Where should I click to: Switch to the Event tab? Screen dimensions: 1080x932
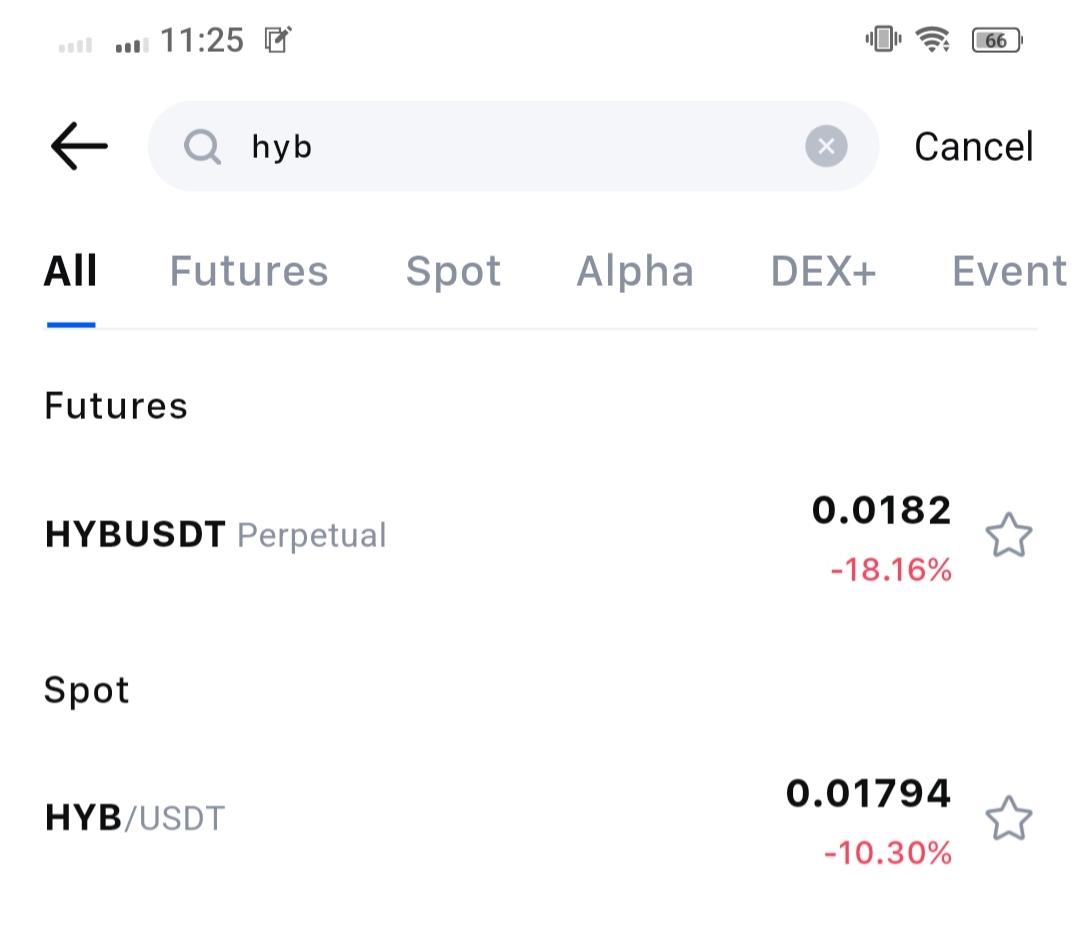coord(1009,271)
